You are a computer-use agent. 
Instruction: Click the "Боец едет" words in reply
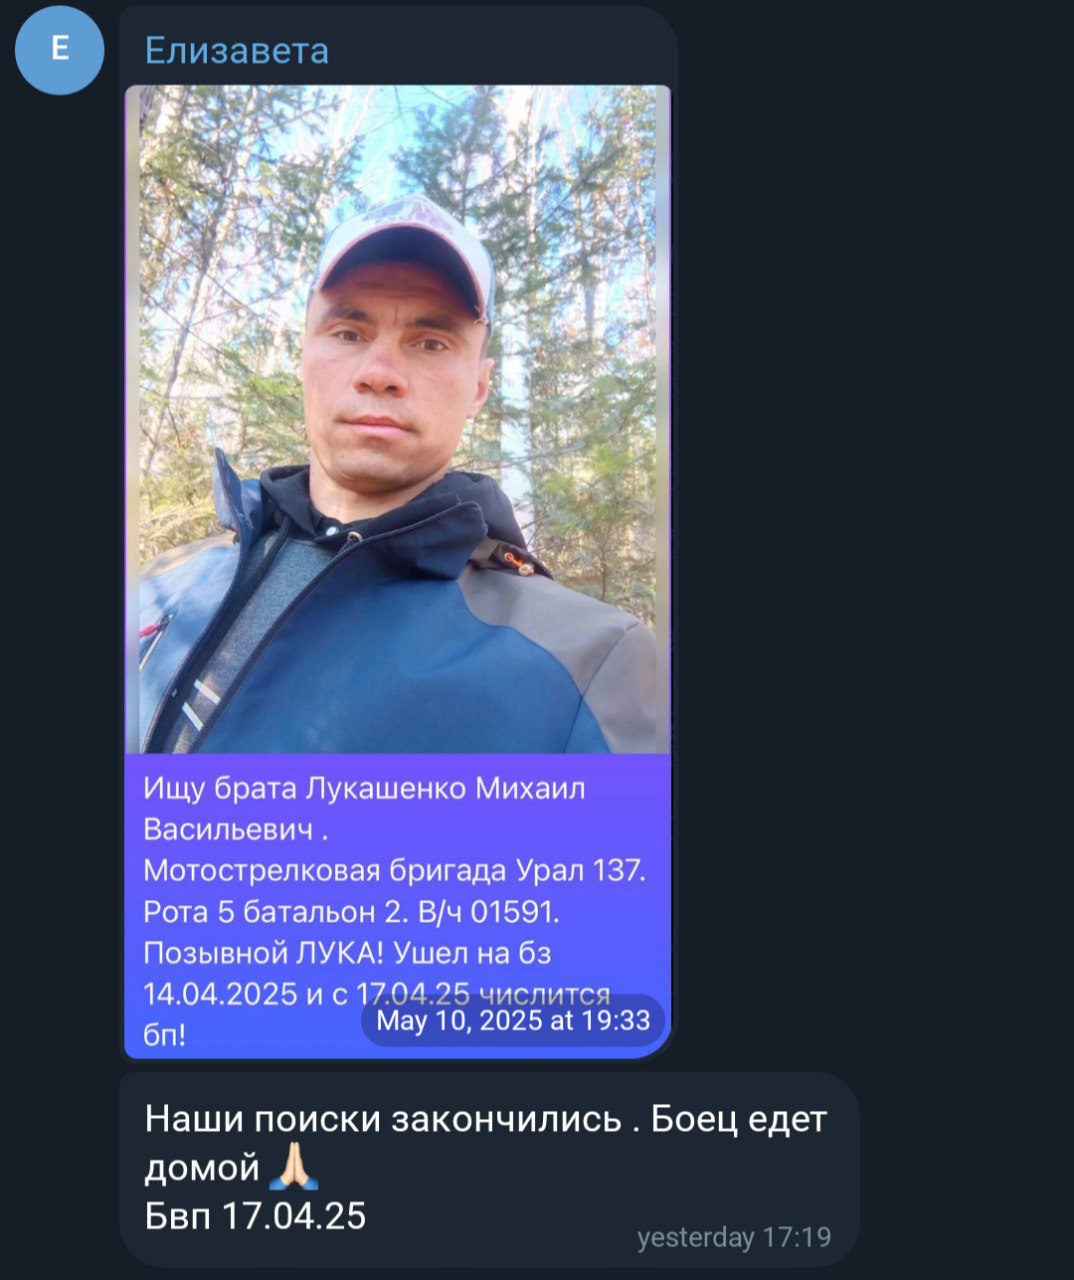pos(739,1118)
